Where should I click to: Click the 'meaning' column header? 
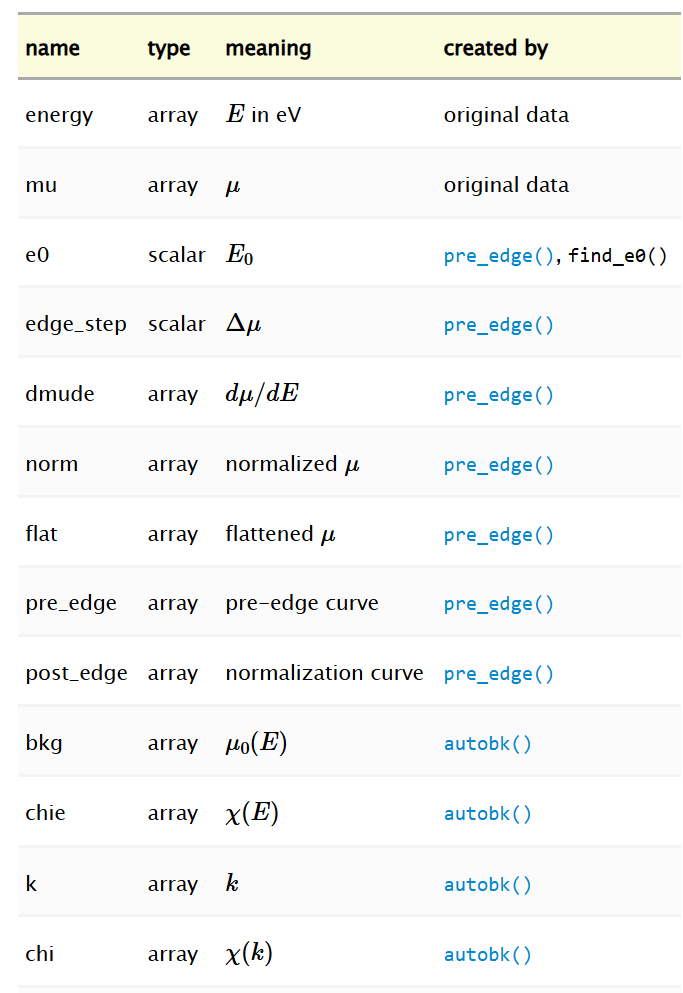tap(269, 49)
